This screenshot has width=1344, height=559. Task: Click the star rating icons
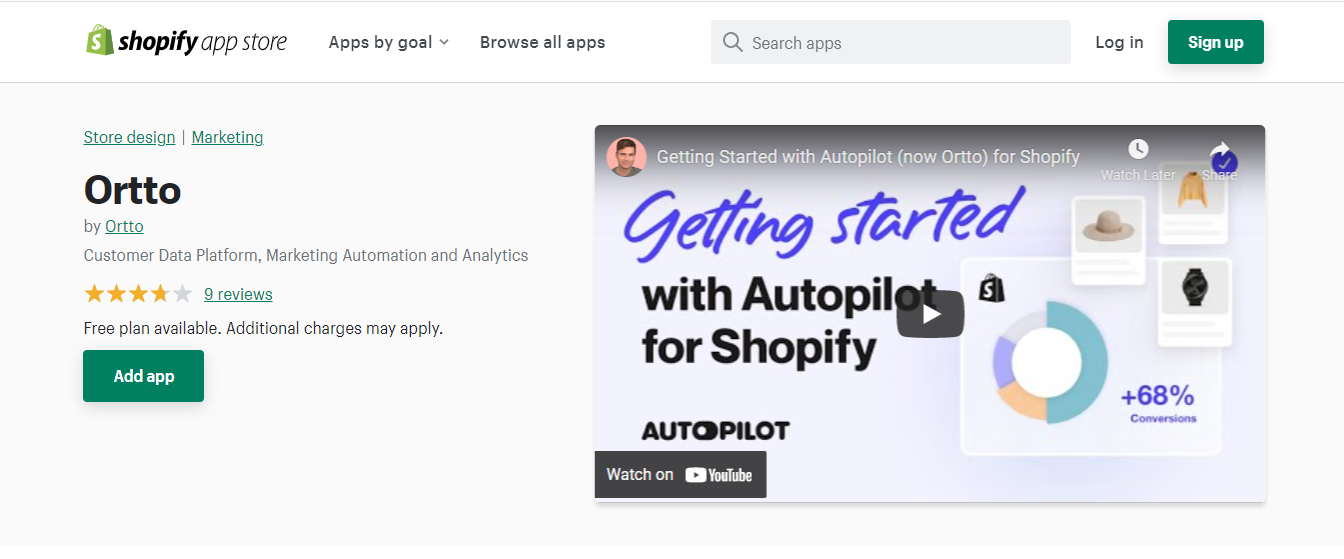(x=138, y=294)
